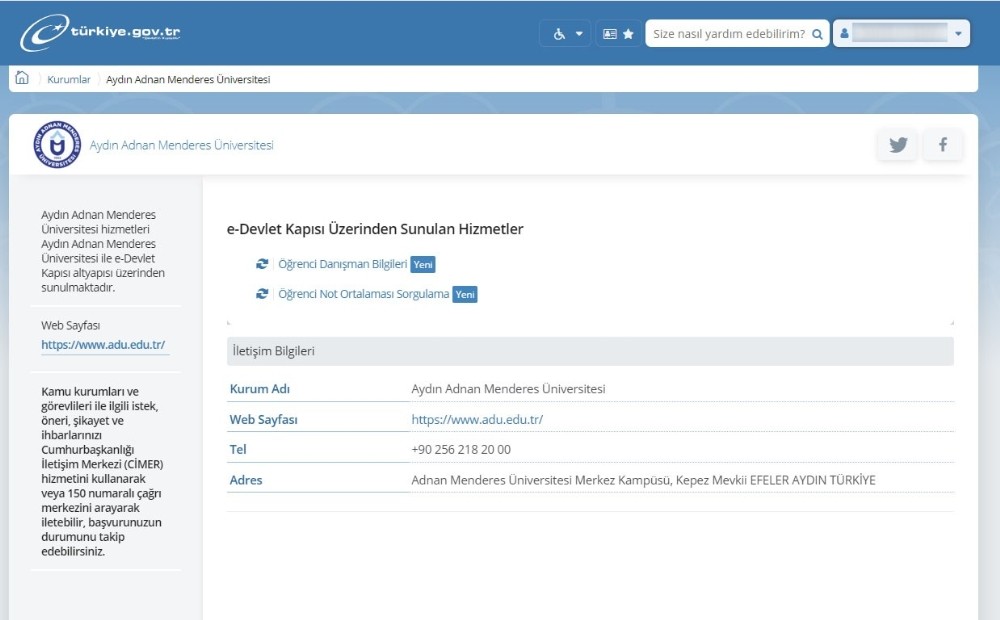
Task: Click the ID card icon in the header
Action: tap(608, 33)
